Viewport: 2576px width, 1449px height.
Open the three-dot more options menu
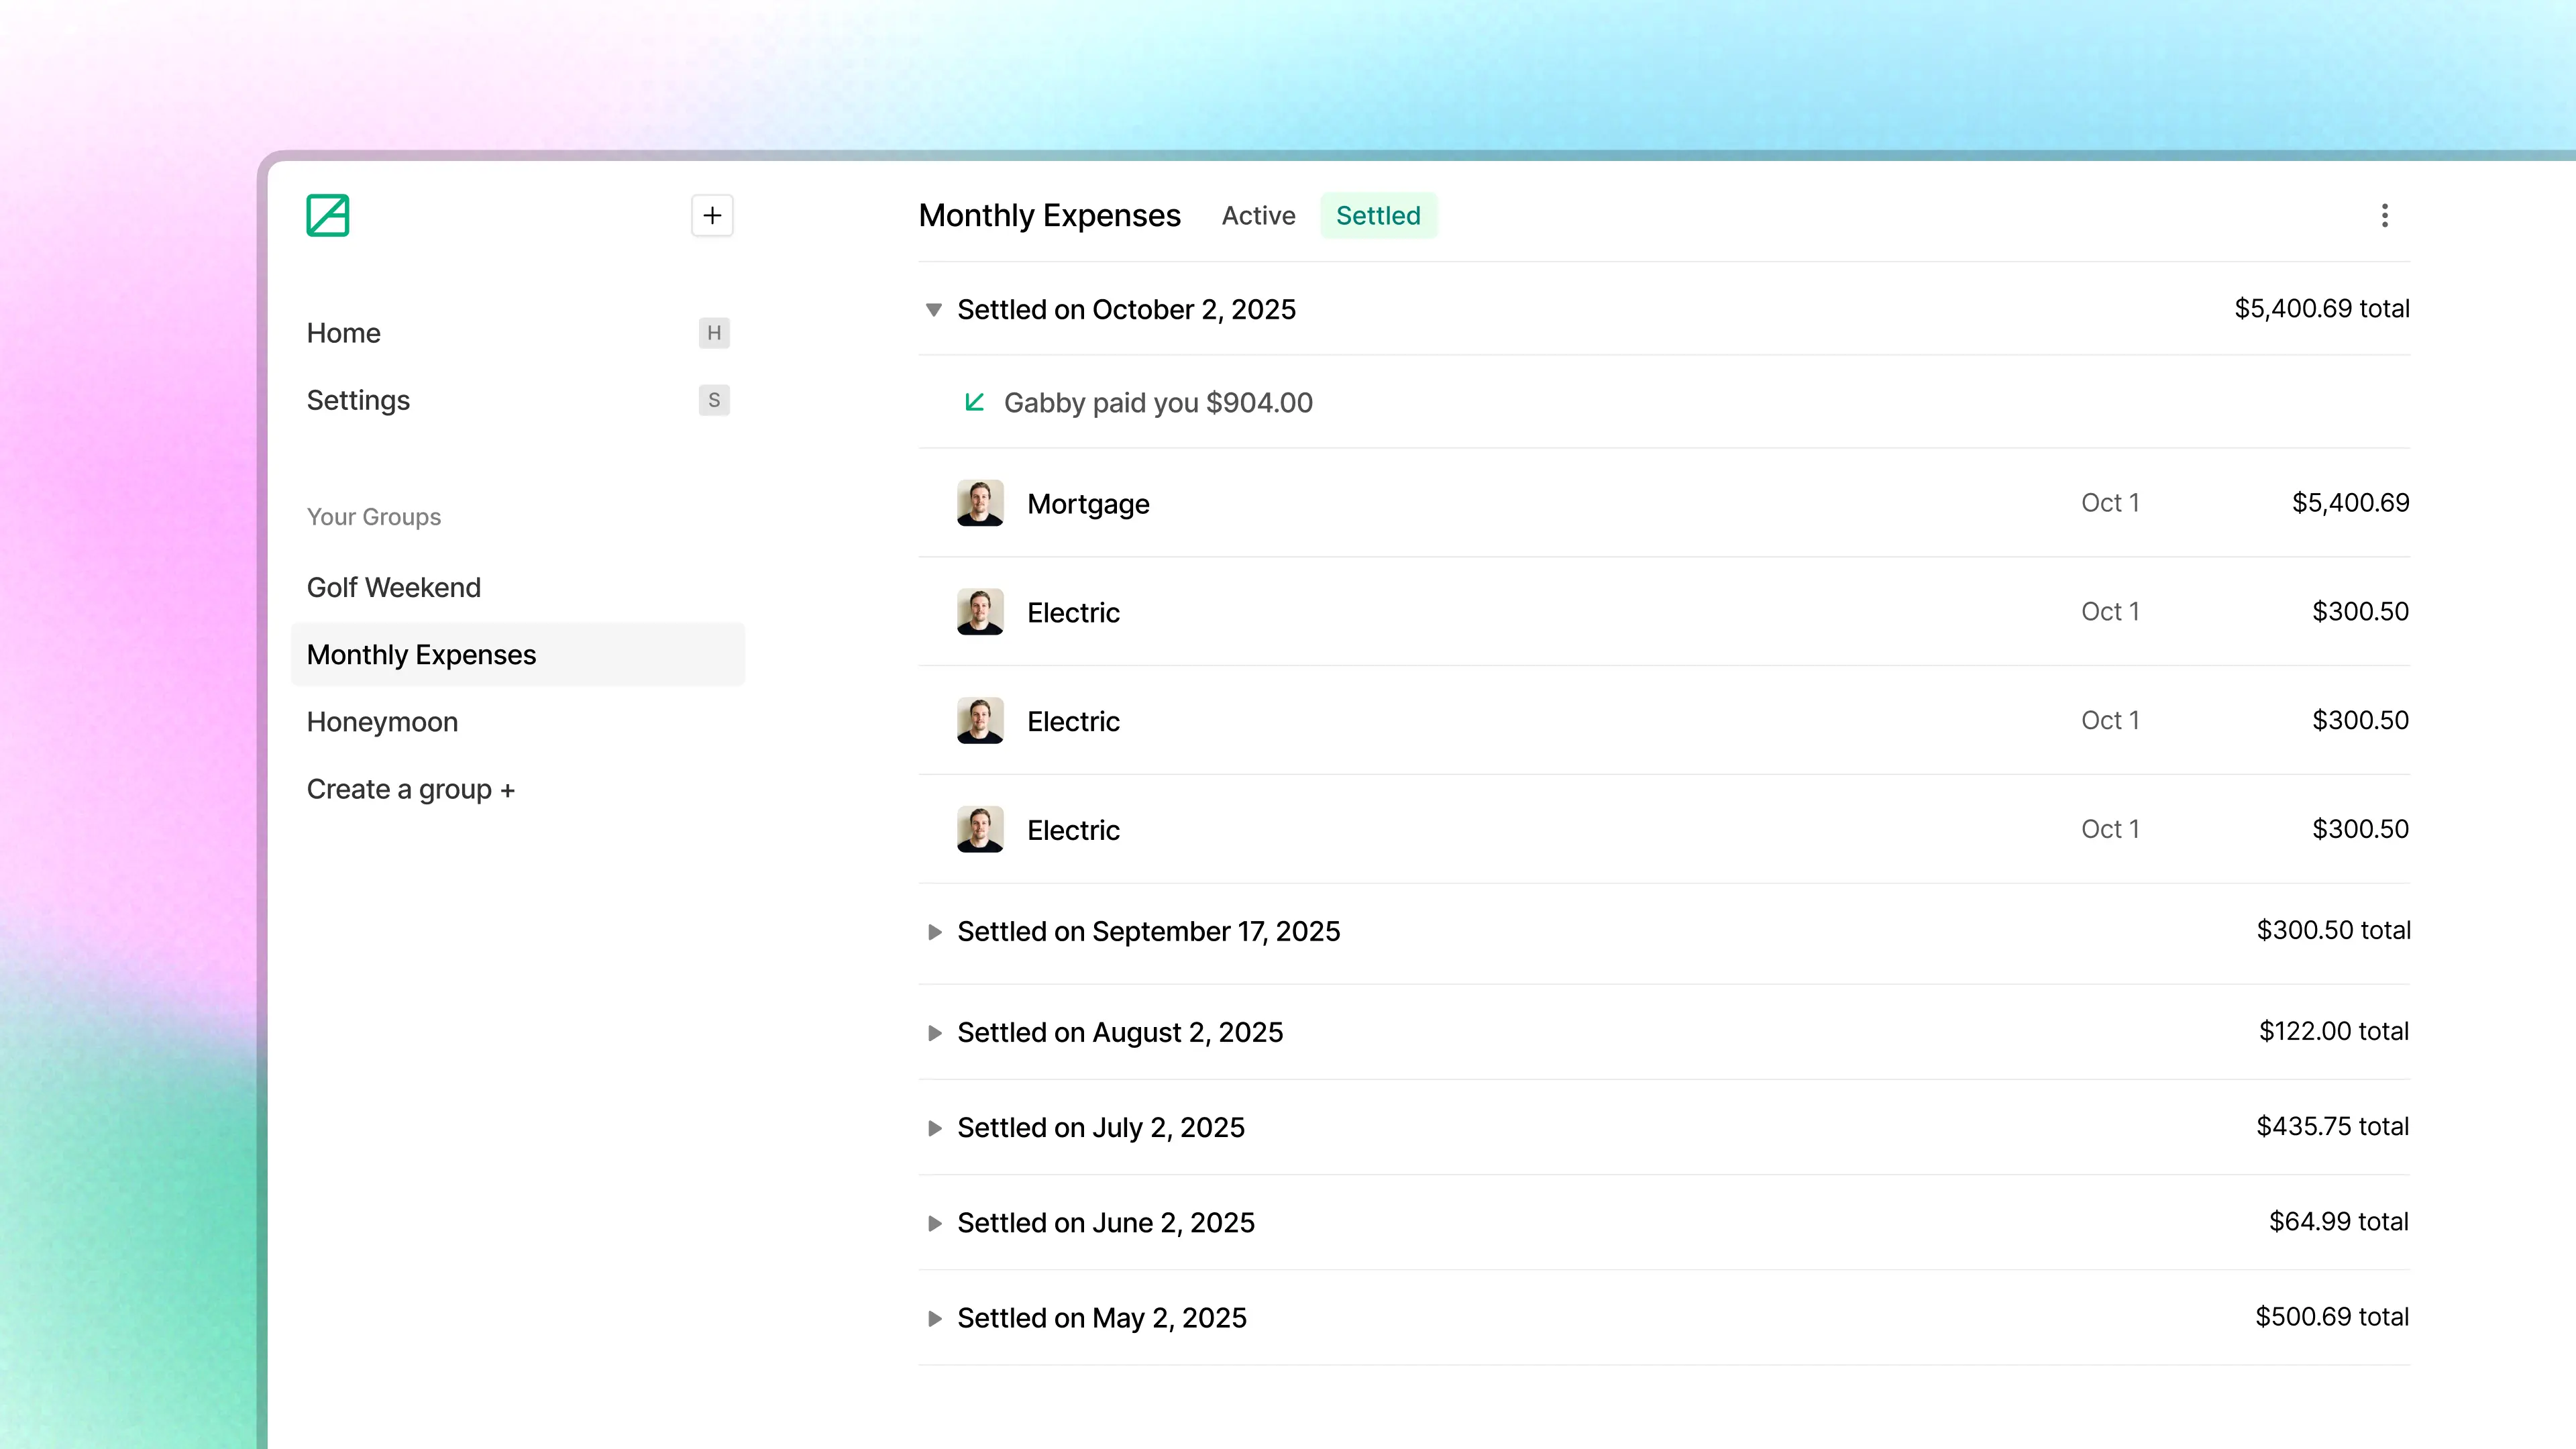[2384, 215]
